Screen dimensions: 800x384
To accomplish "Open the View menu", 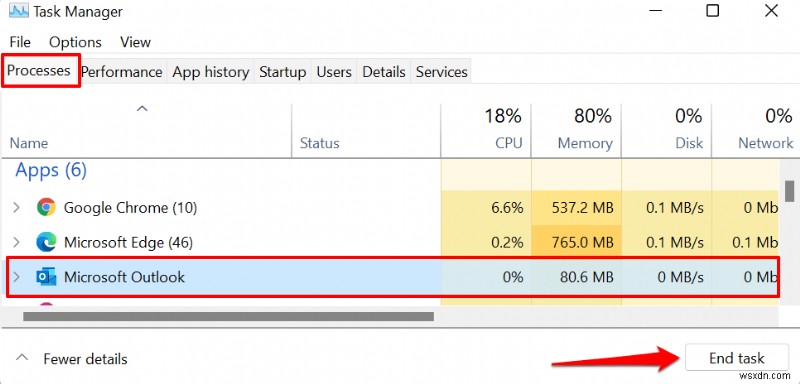I will pos(135,42).
